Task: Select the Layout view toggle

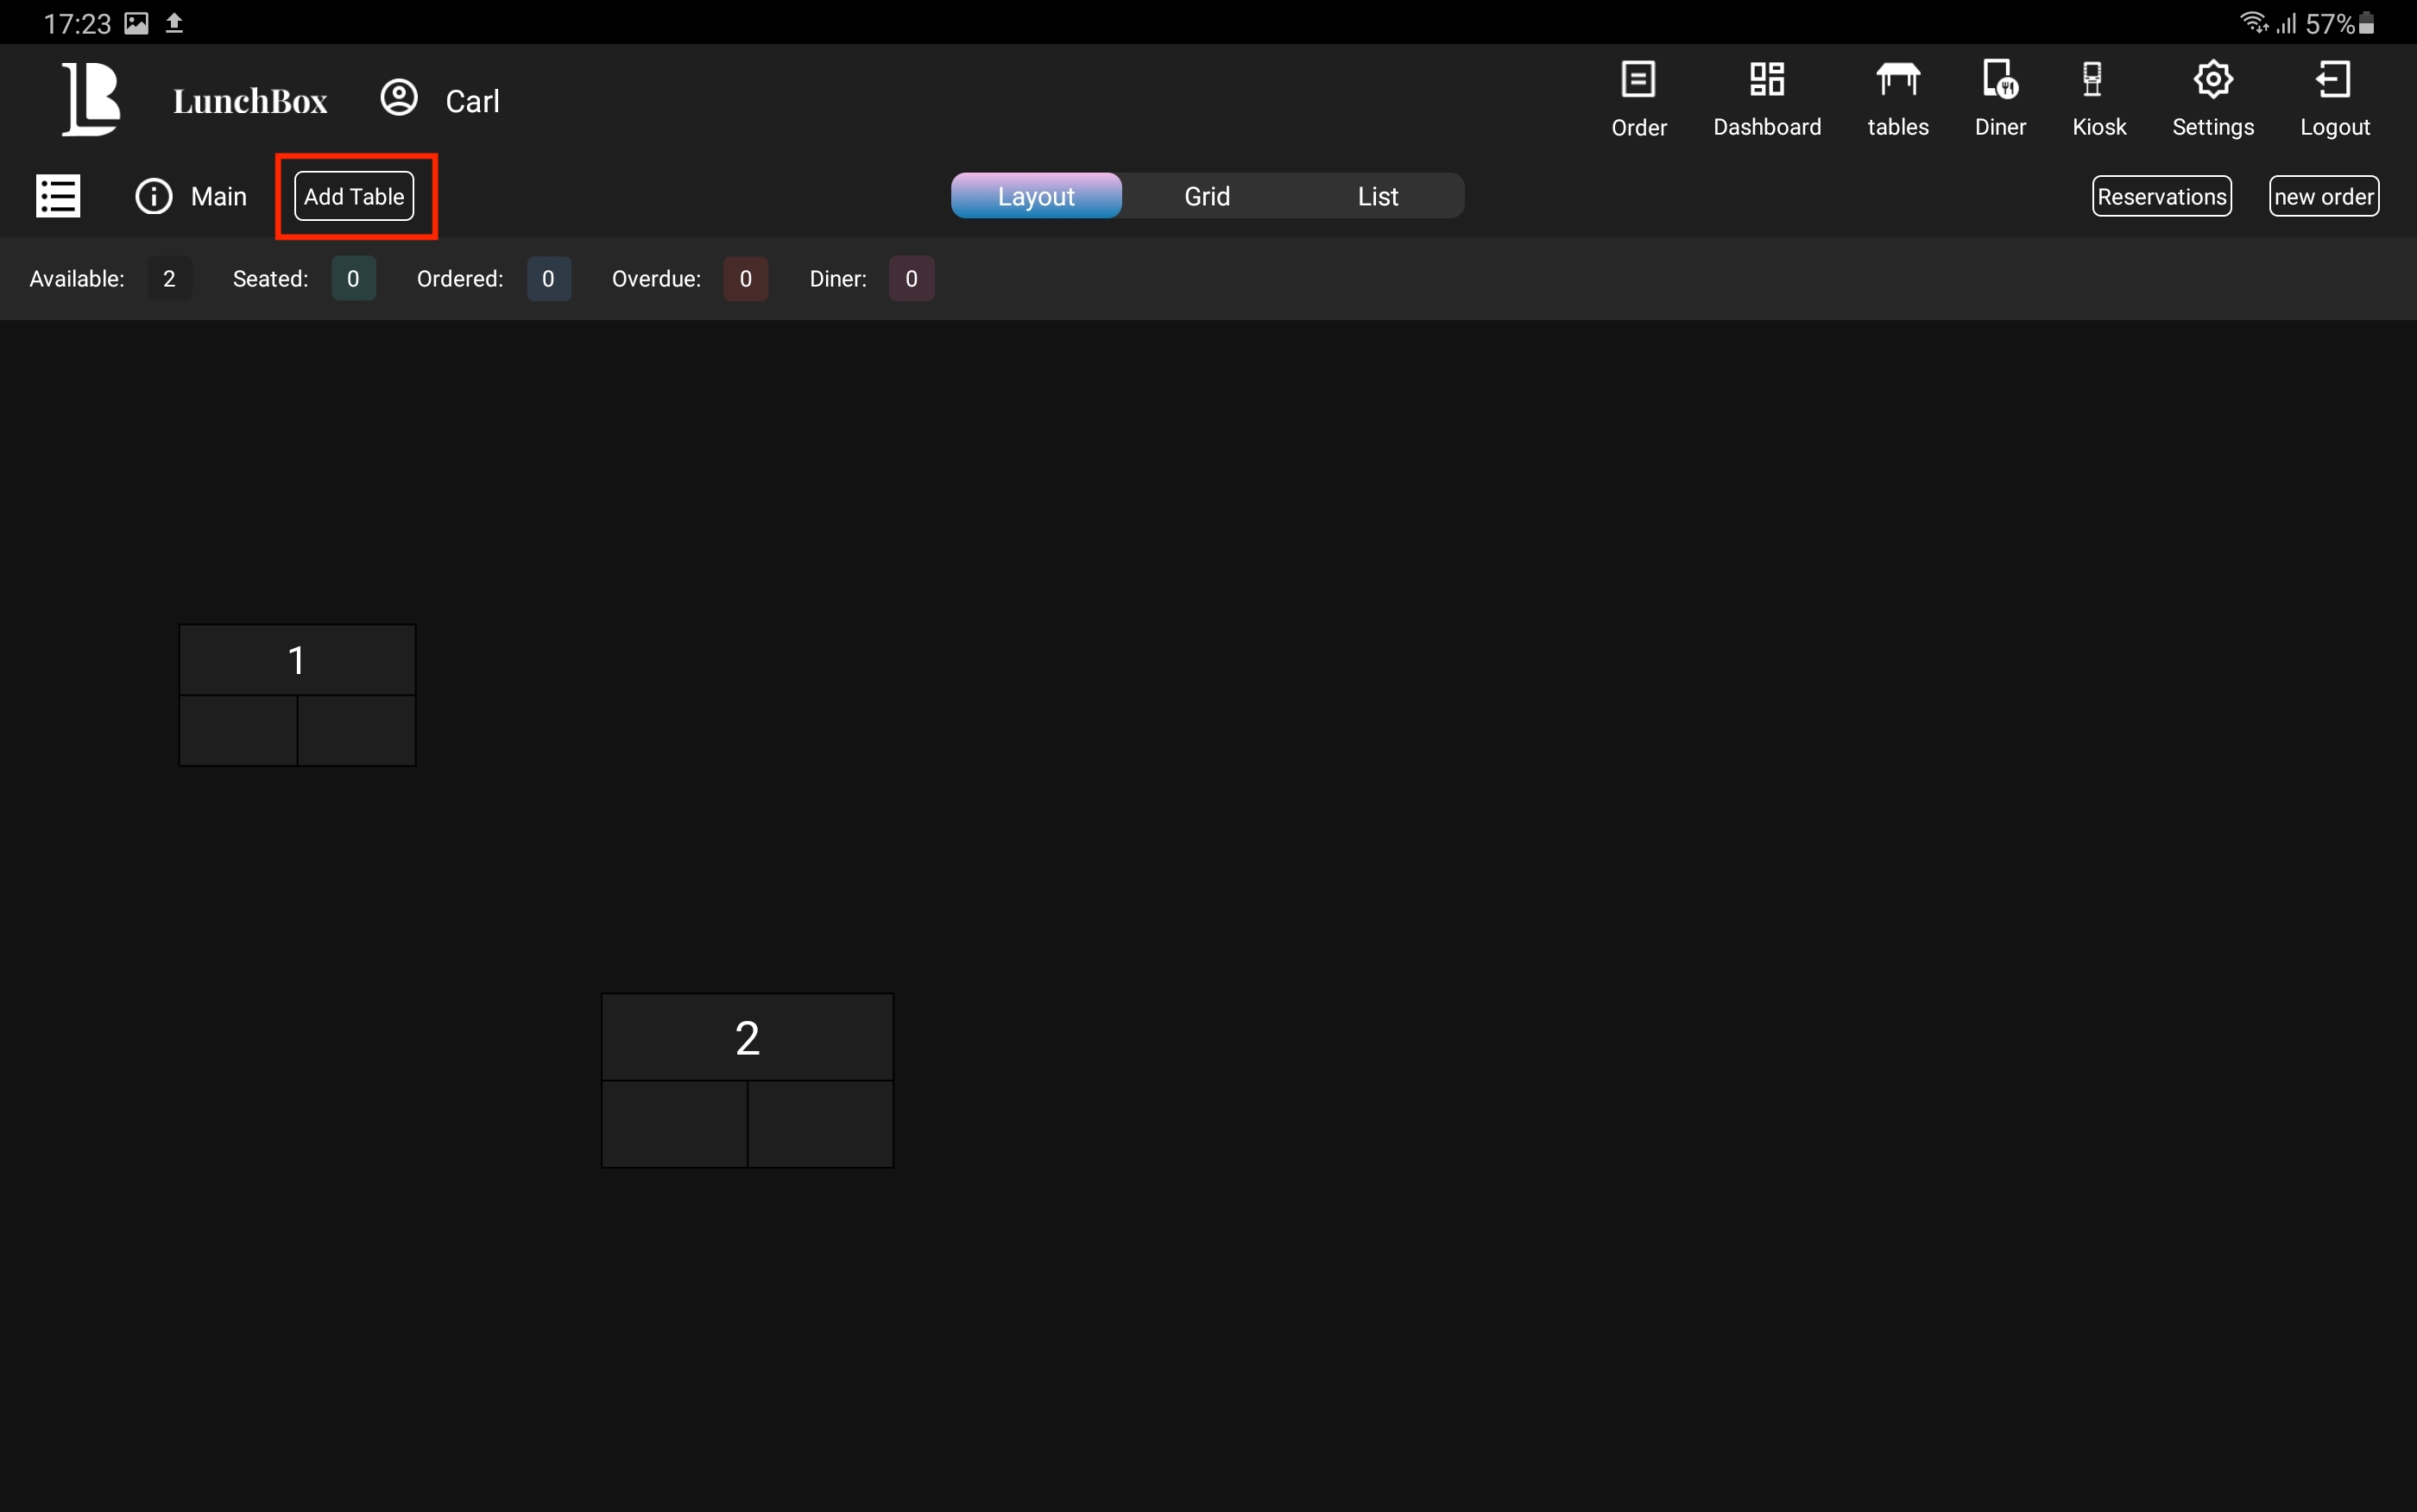Action: (1036, 196)
